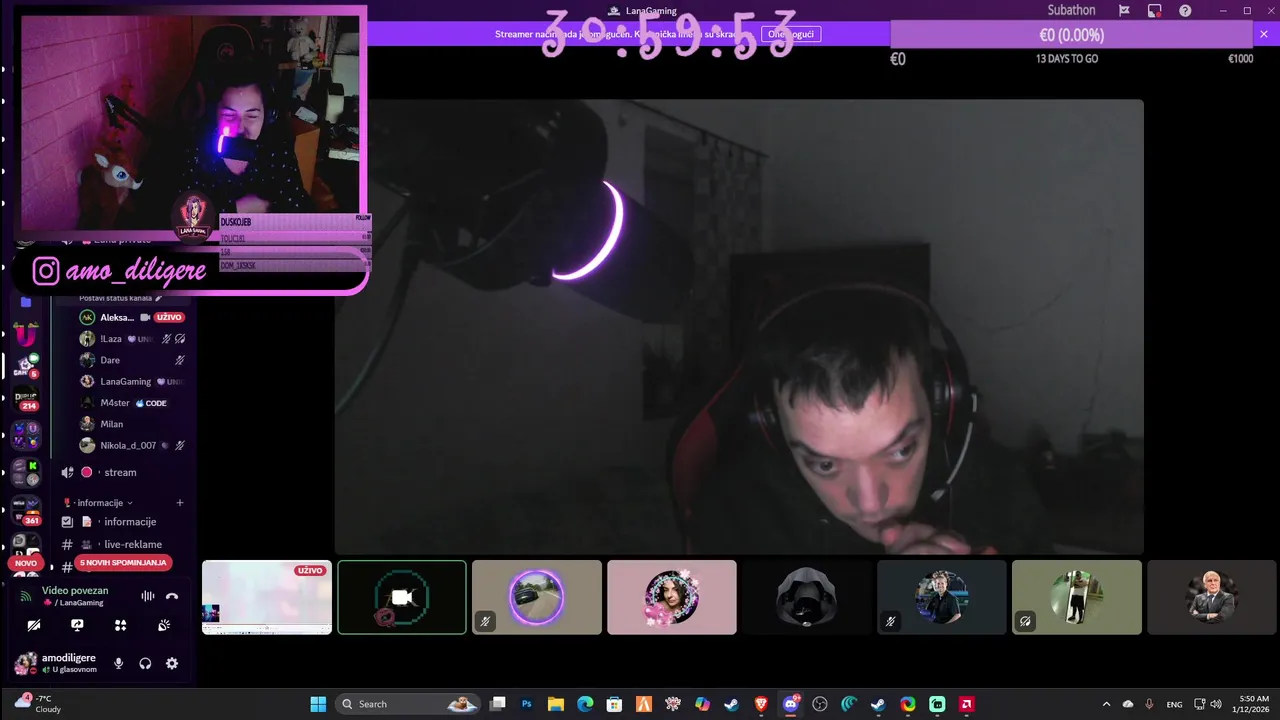The image size is (1280, 720).
Task: Open the server with 361 badge
Action: [26, 511]
